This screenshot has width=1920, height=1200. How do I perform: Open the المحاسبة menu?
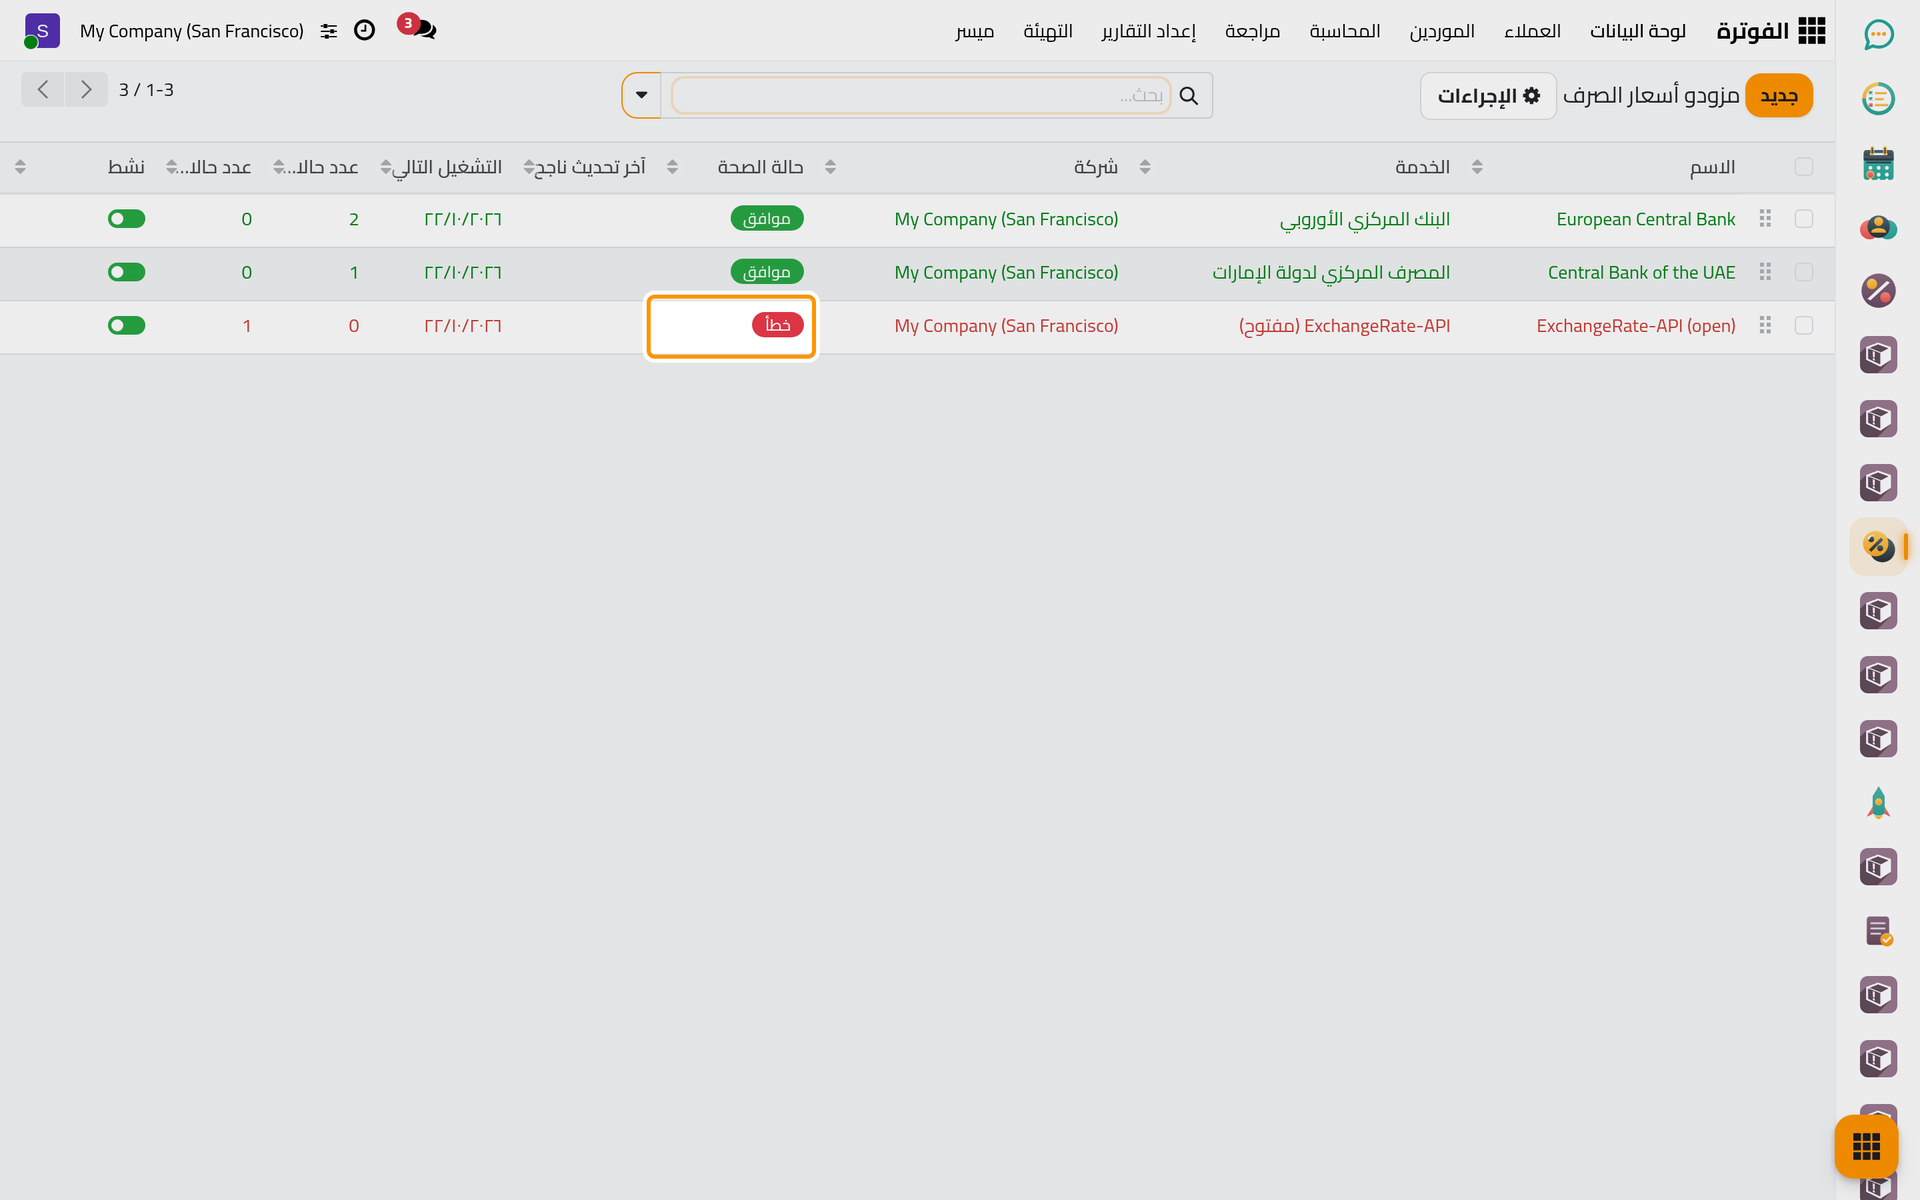point(1345,31)
